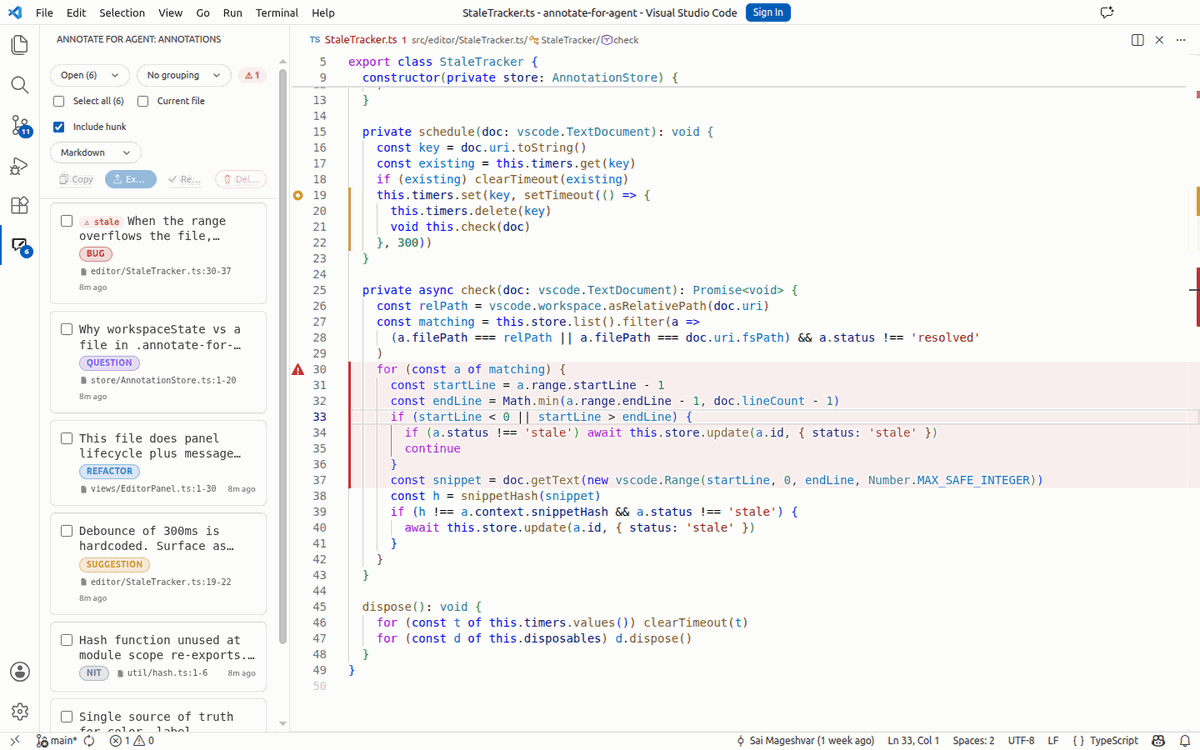Viewport: 1200px width, 750px height.
Task: Open the Search view in activity bar
Action: (19, 85)
